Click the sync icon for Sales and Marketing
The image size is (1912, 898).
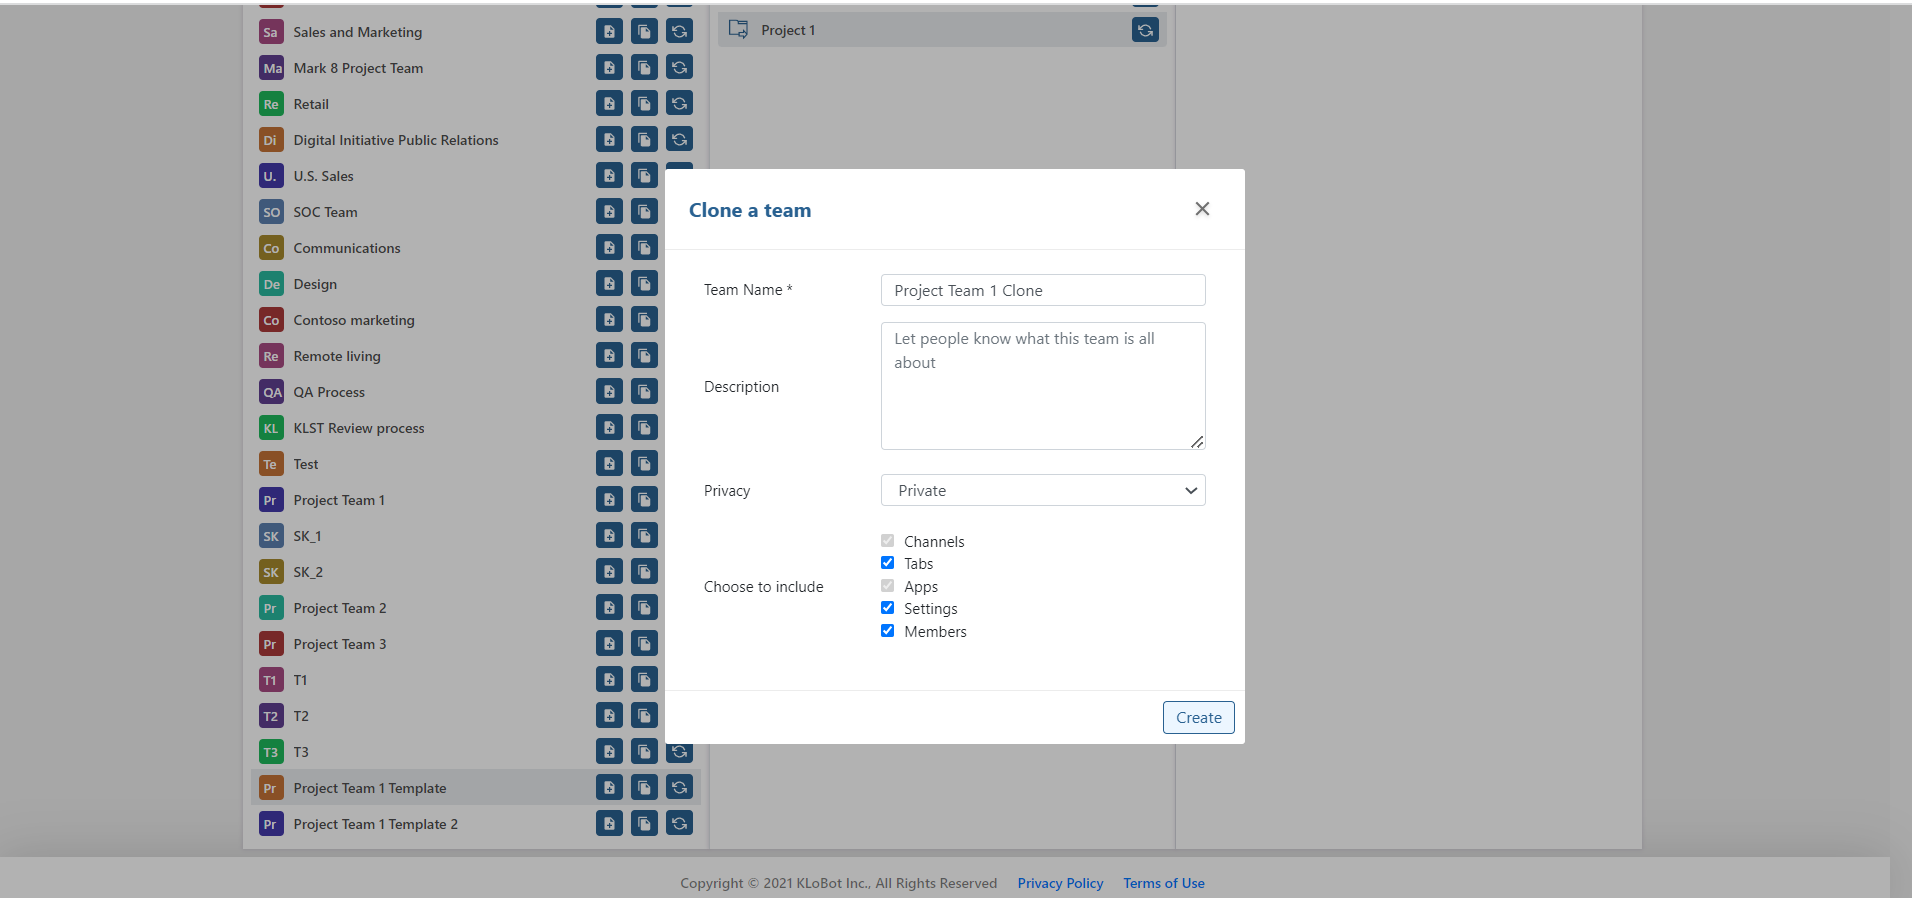[x=679, y=32]
